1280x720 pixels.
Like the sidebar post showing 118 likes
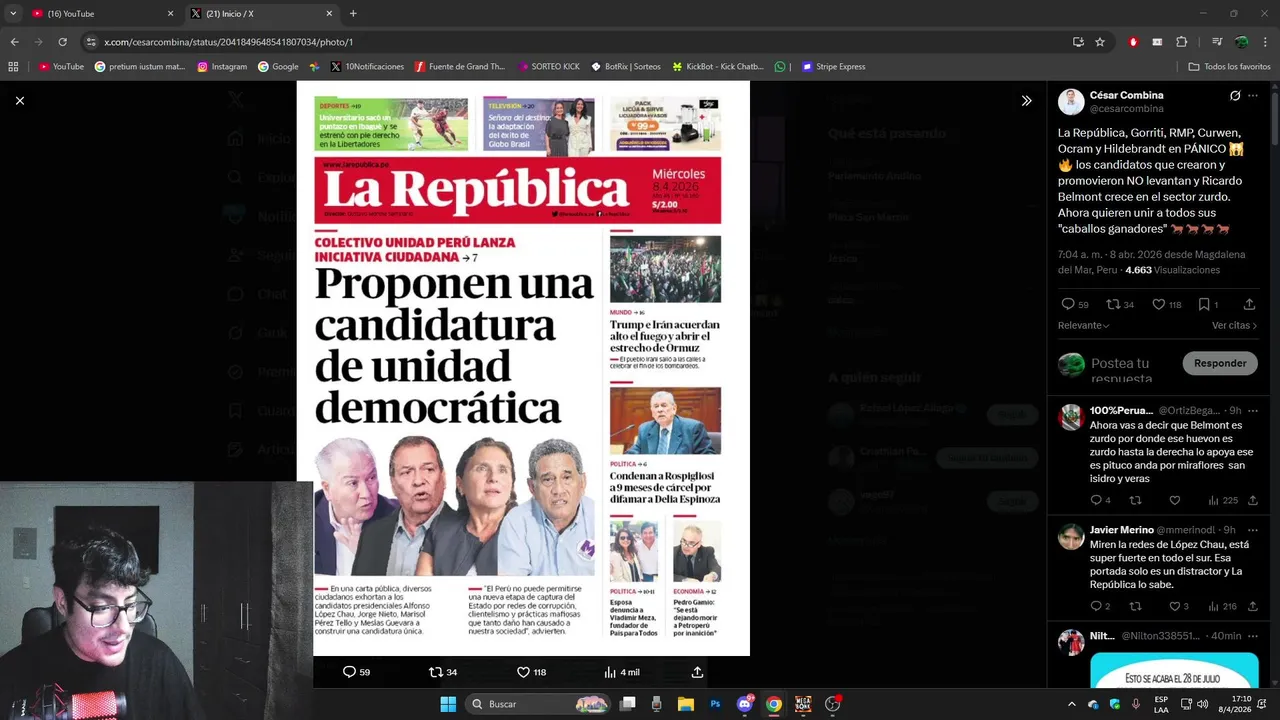coord(1159,304)
